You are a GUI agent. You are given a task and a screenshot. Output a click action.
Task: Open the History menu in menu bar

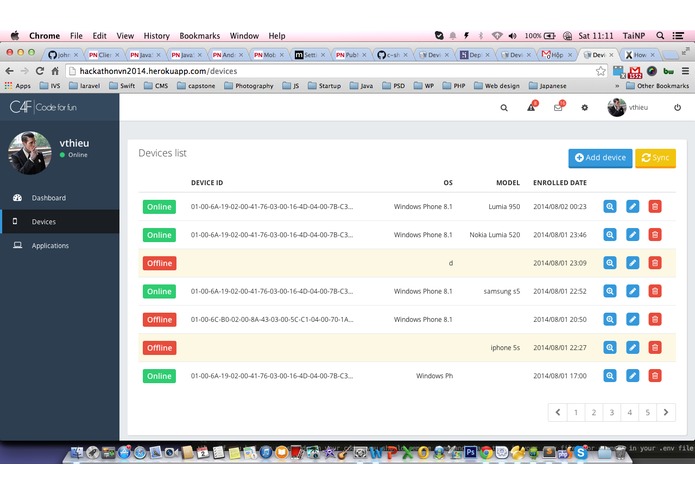tap(156, 36)
